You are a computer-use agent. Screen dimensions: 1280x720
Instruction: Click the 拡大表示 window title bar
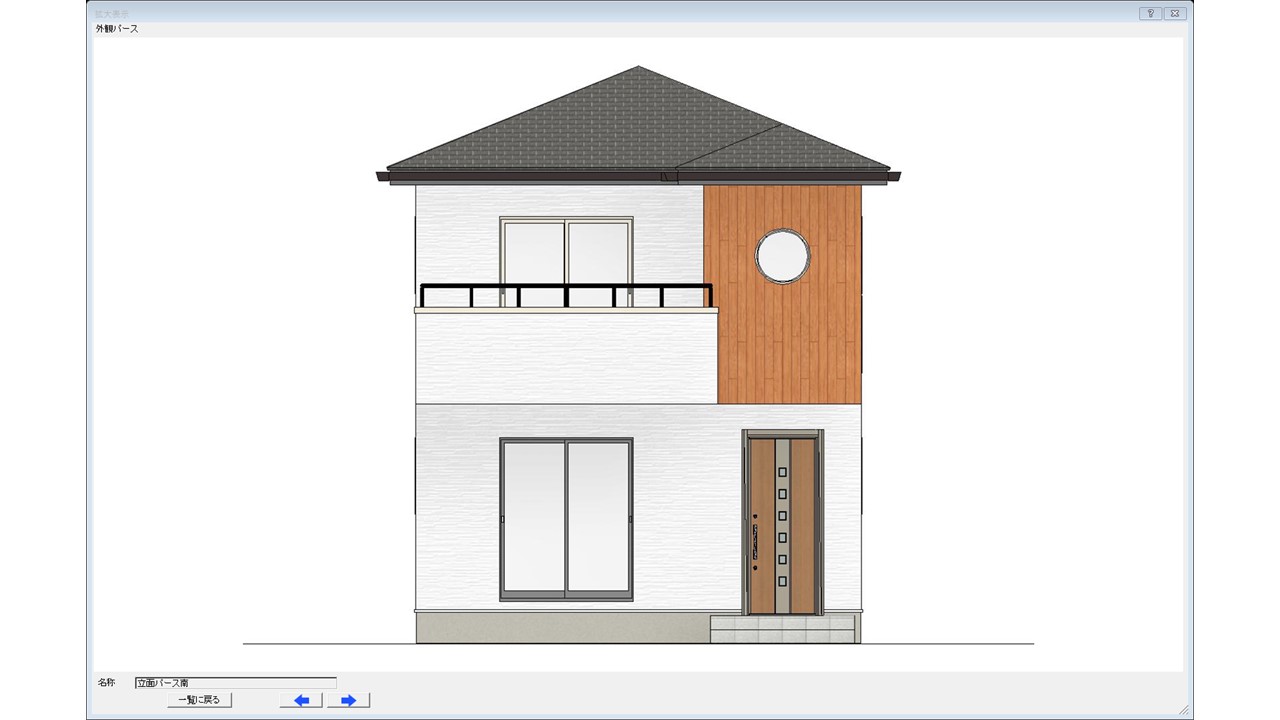[600, 13]
